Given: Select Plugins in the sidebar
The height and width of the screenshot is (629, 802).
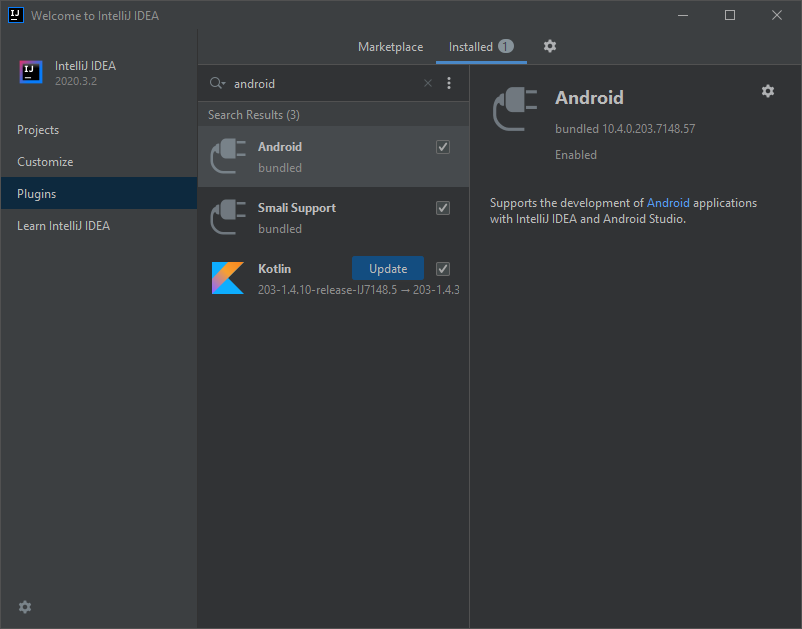Looking at the screenshot, I should (x=99, y=193).
